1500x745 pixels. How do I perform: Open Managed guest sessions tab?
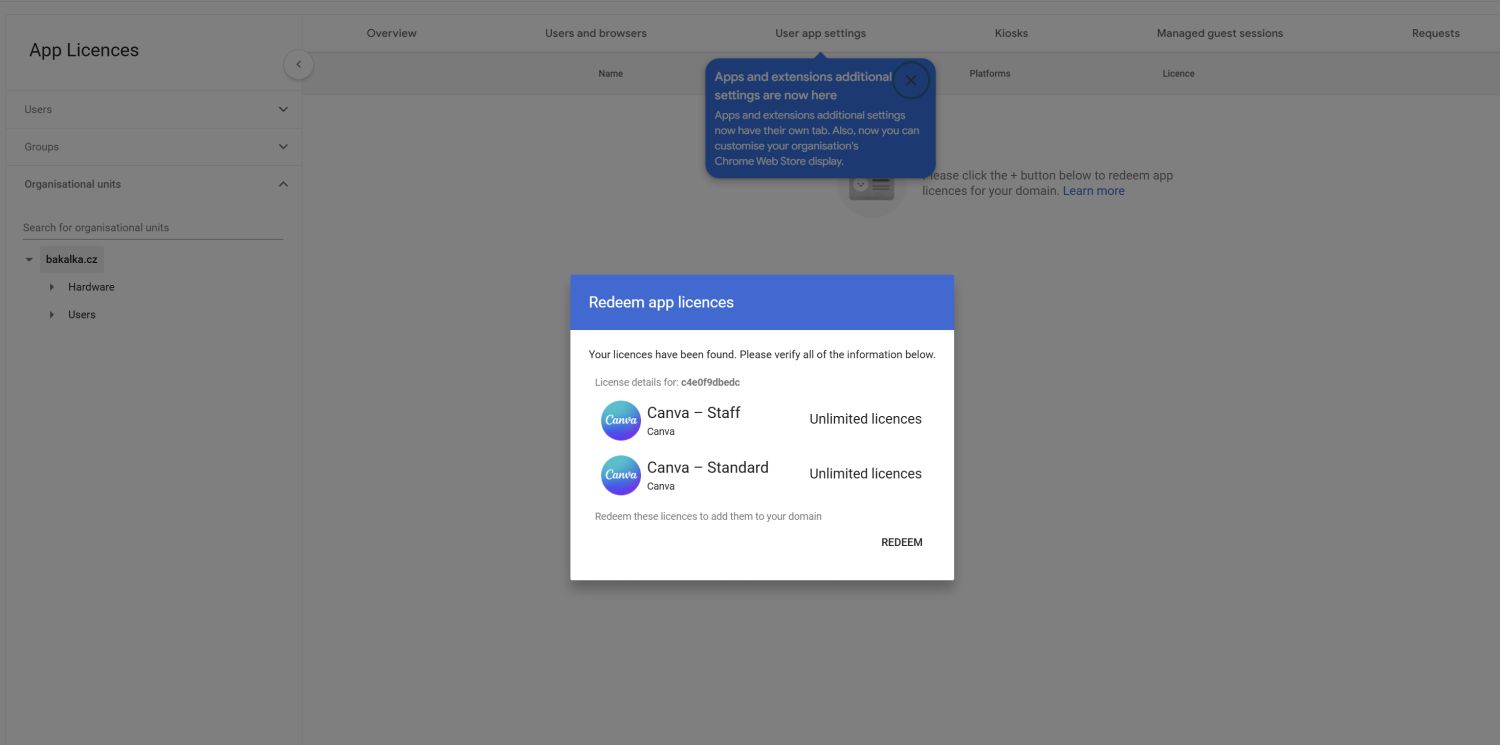click(x=1220, y=33)
